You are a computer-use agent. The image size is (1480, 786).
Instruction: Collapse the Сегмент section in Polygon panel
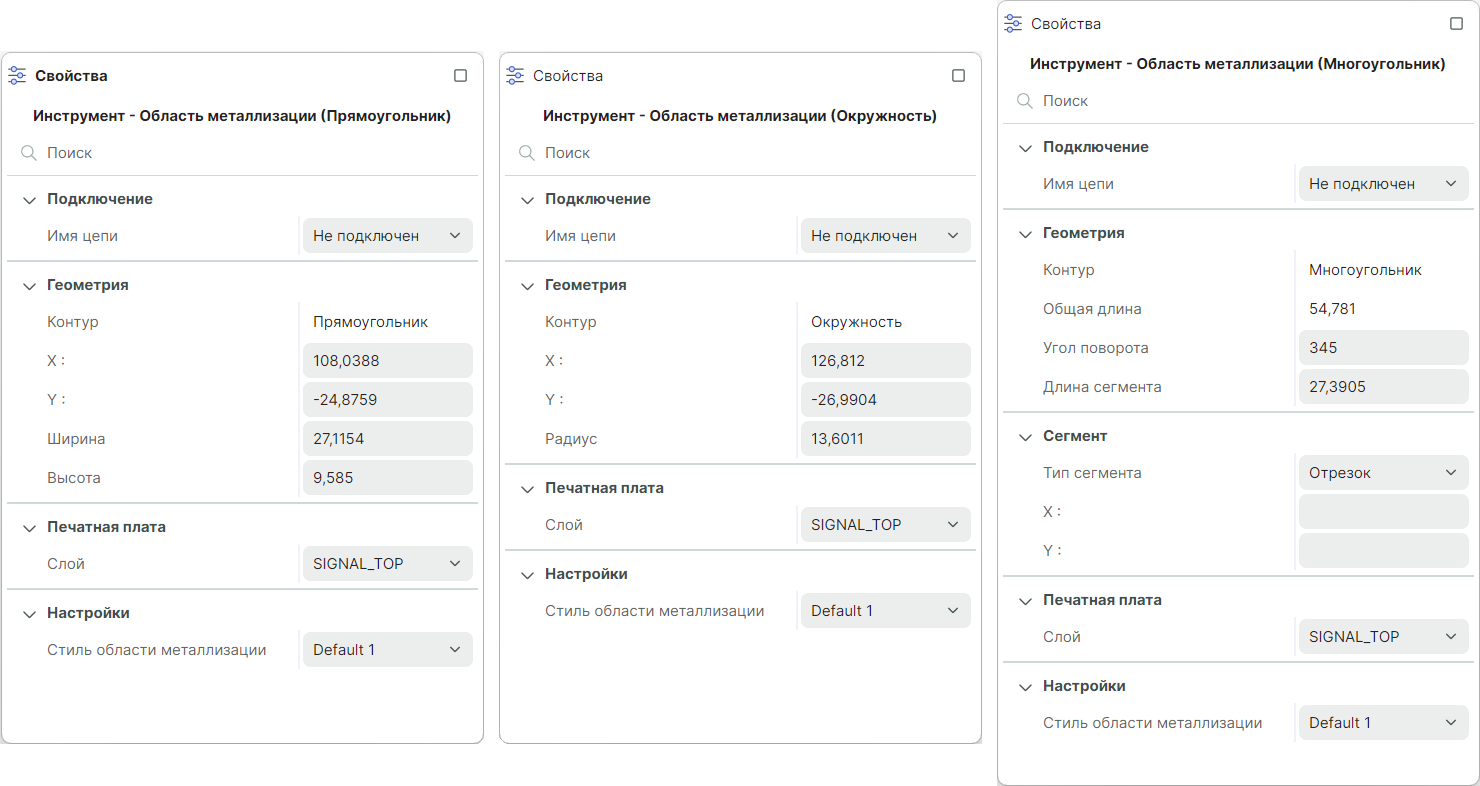point(1024,436)
